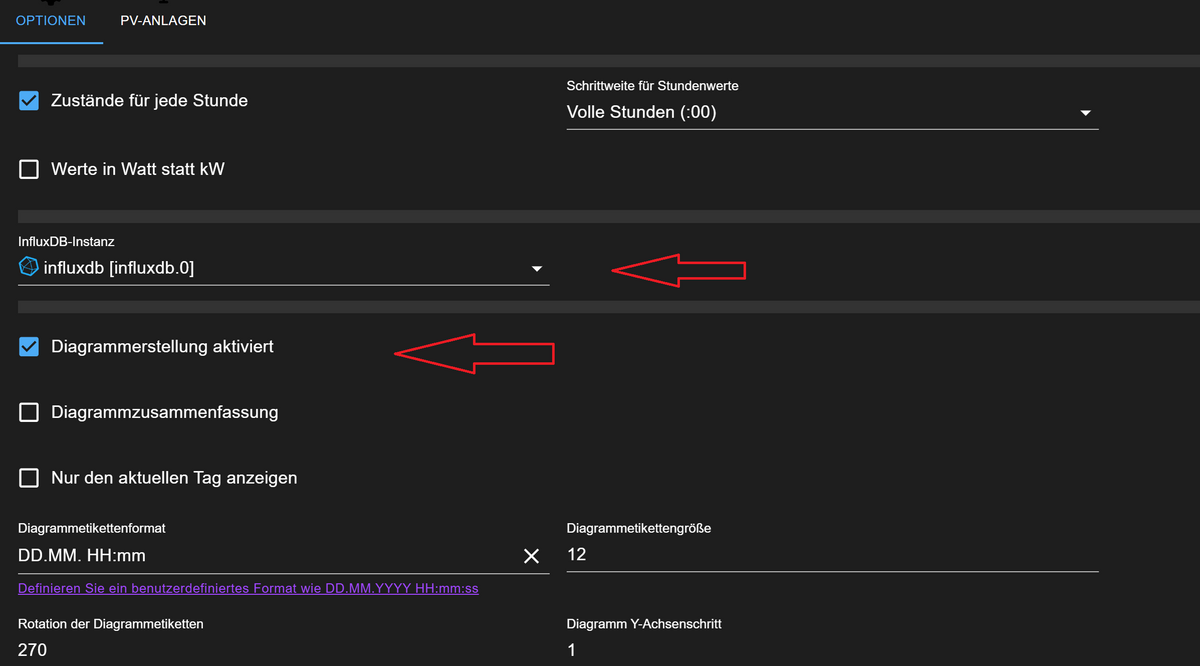The height and width of the screenshot is (666, 1200).
Task: Open the PV-ANLAGEN tab
Action: click(163, 20)
